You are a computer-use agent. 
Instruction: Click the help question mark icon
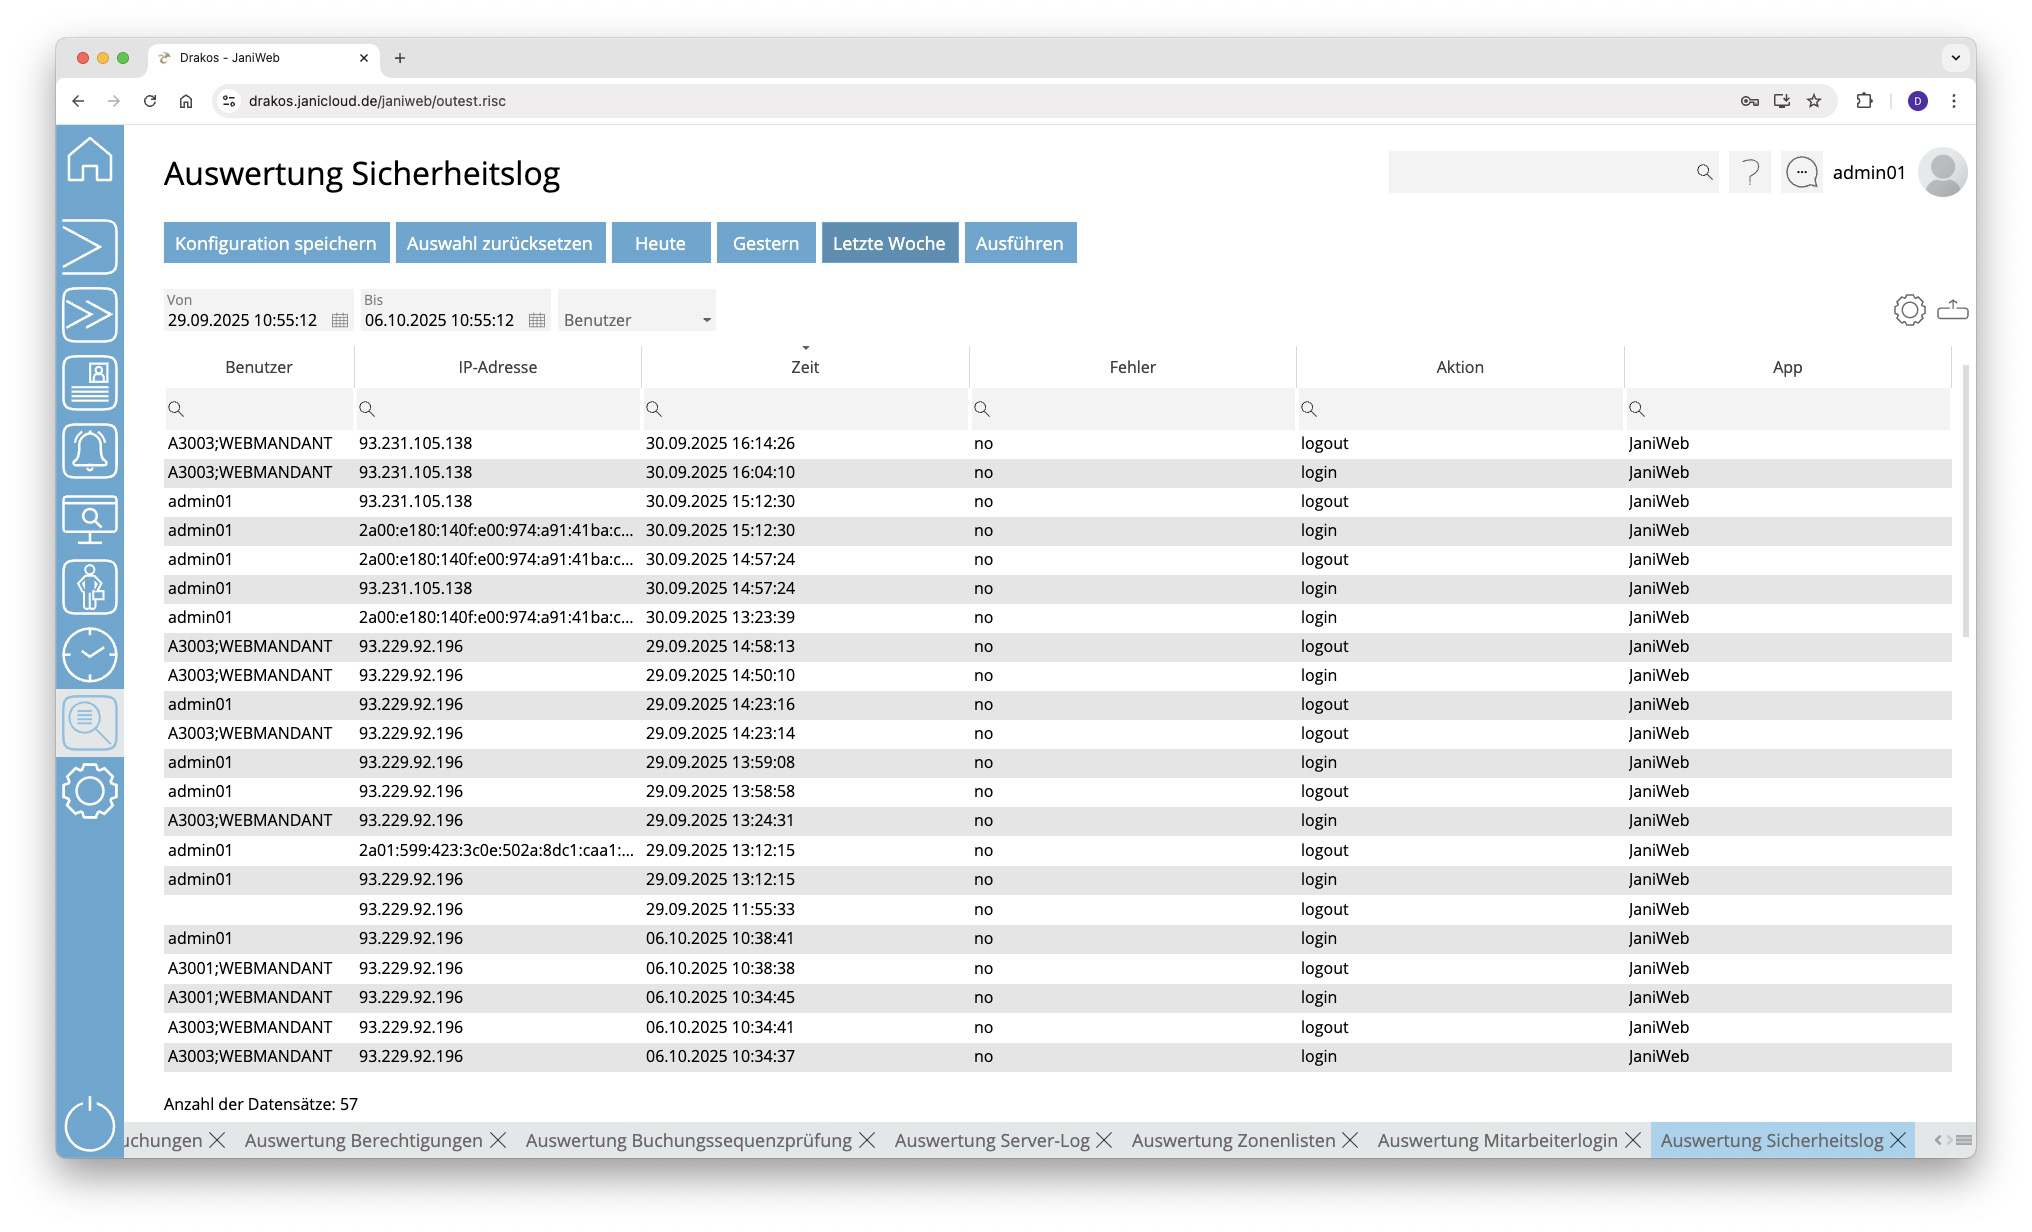[1750, 173]
